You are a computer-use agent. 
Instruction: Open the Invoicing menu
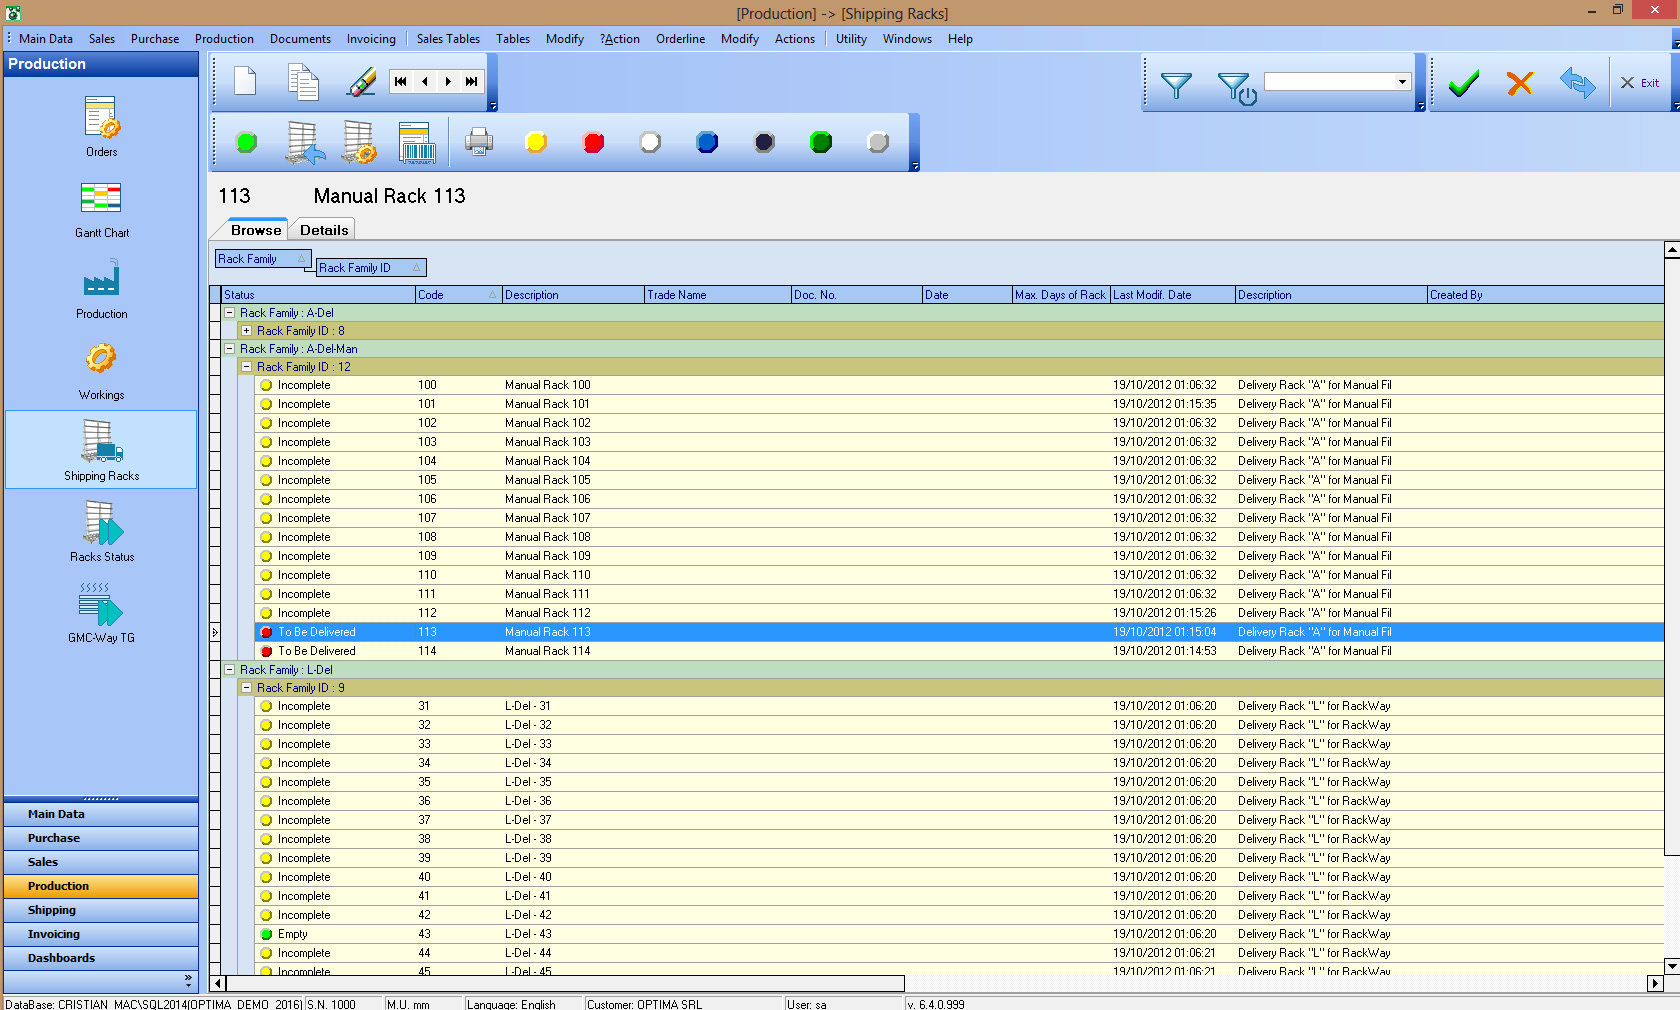(371, 39)
